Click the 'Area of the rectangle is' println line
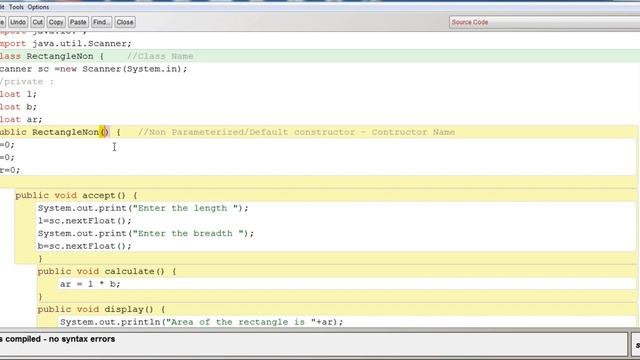This screenshot has height=360, width=640. (202, 322)
